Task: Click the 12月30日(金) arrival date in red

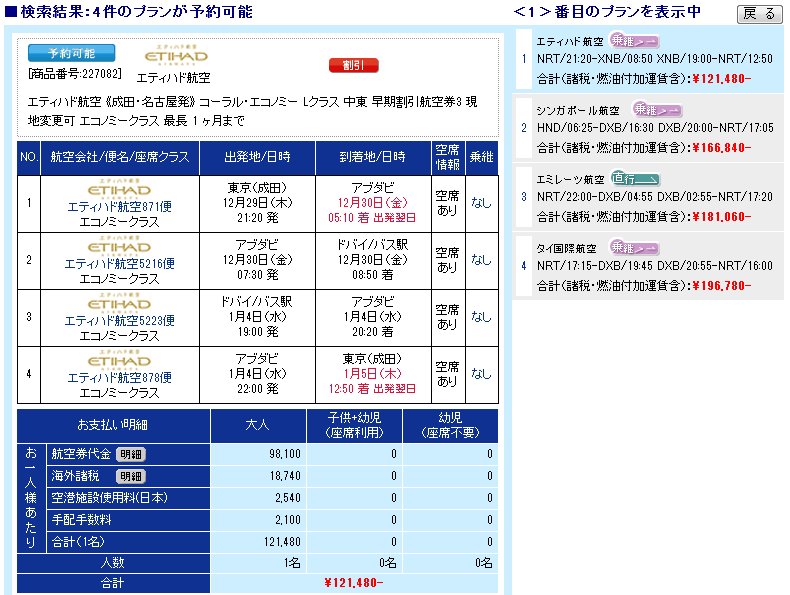Action: pos(373,203)
